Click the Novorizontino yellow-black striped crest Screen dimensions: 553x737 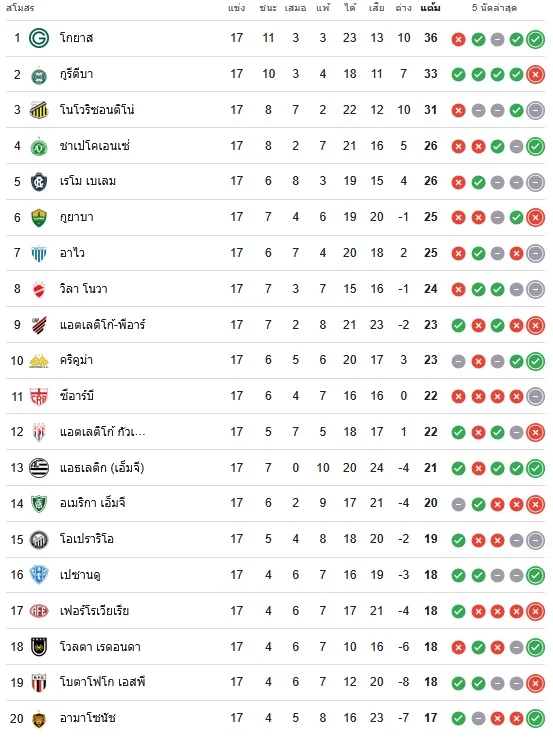point(39,110)
